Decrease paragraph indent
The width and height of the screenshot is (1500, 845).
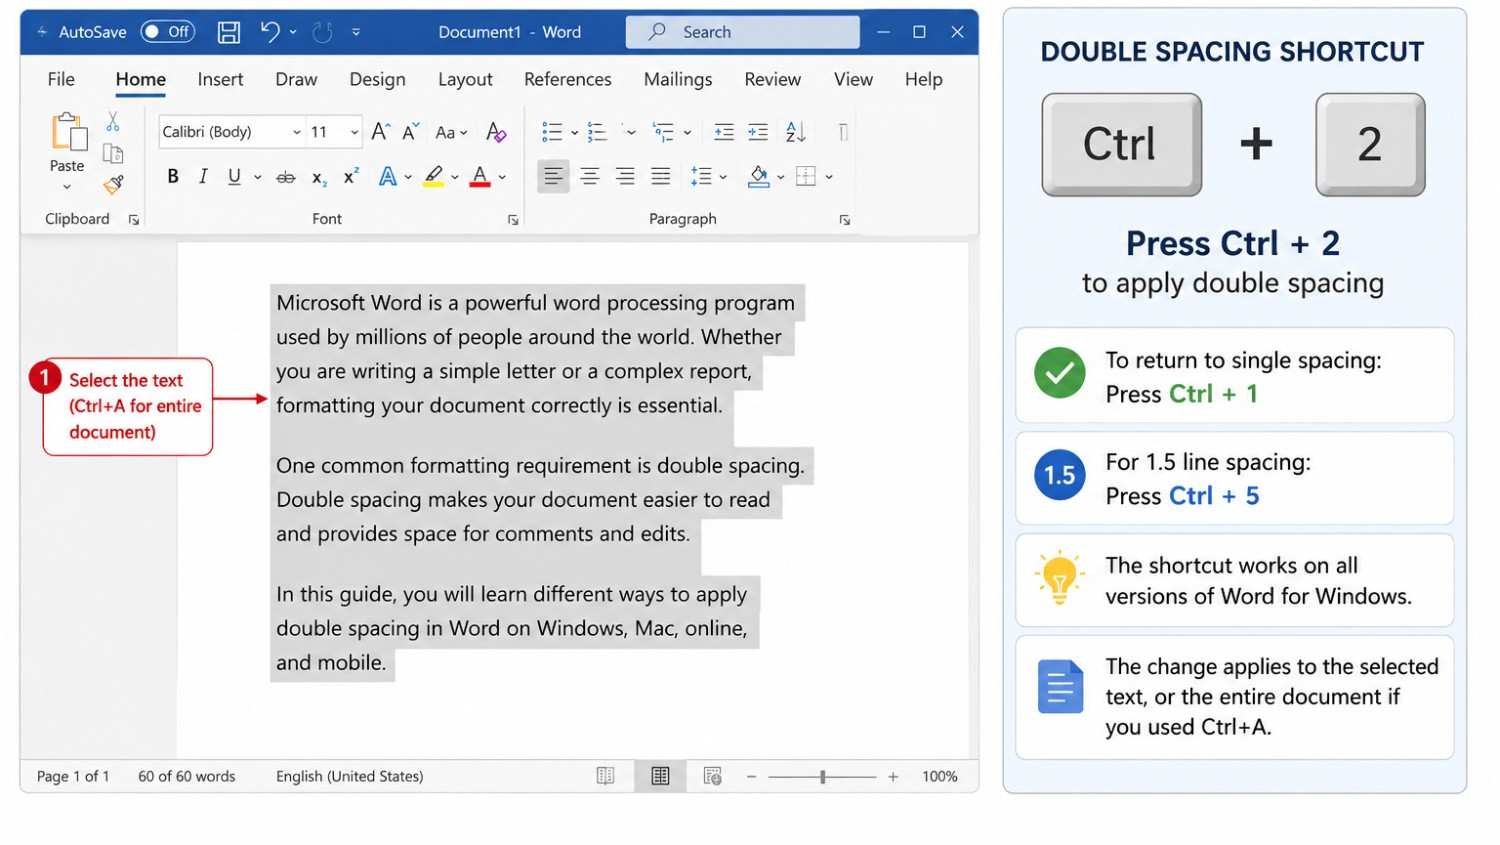(724, 132)
